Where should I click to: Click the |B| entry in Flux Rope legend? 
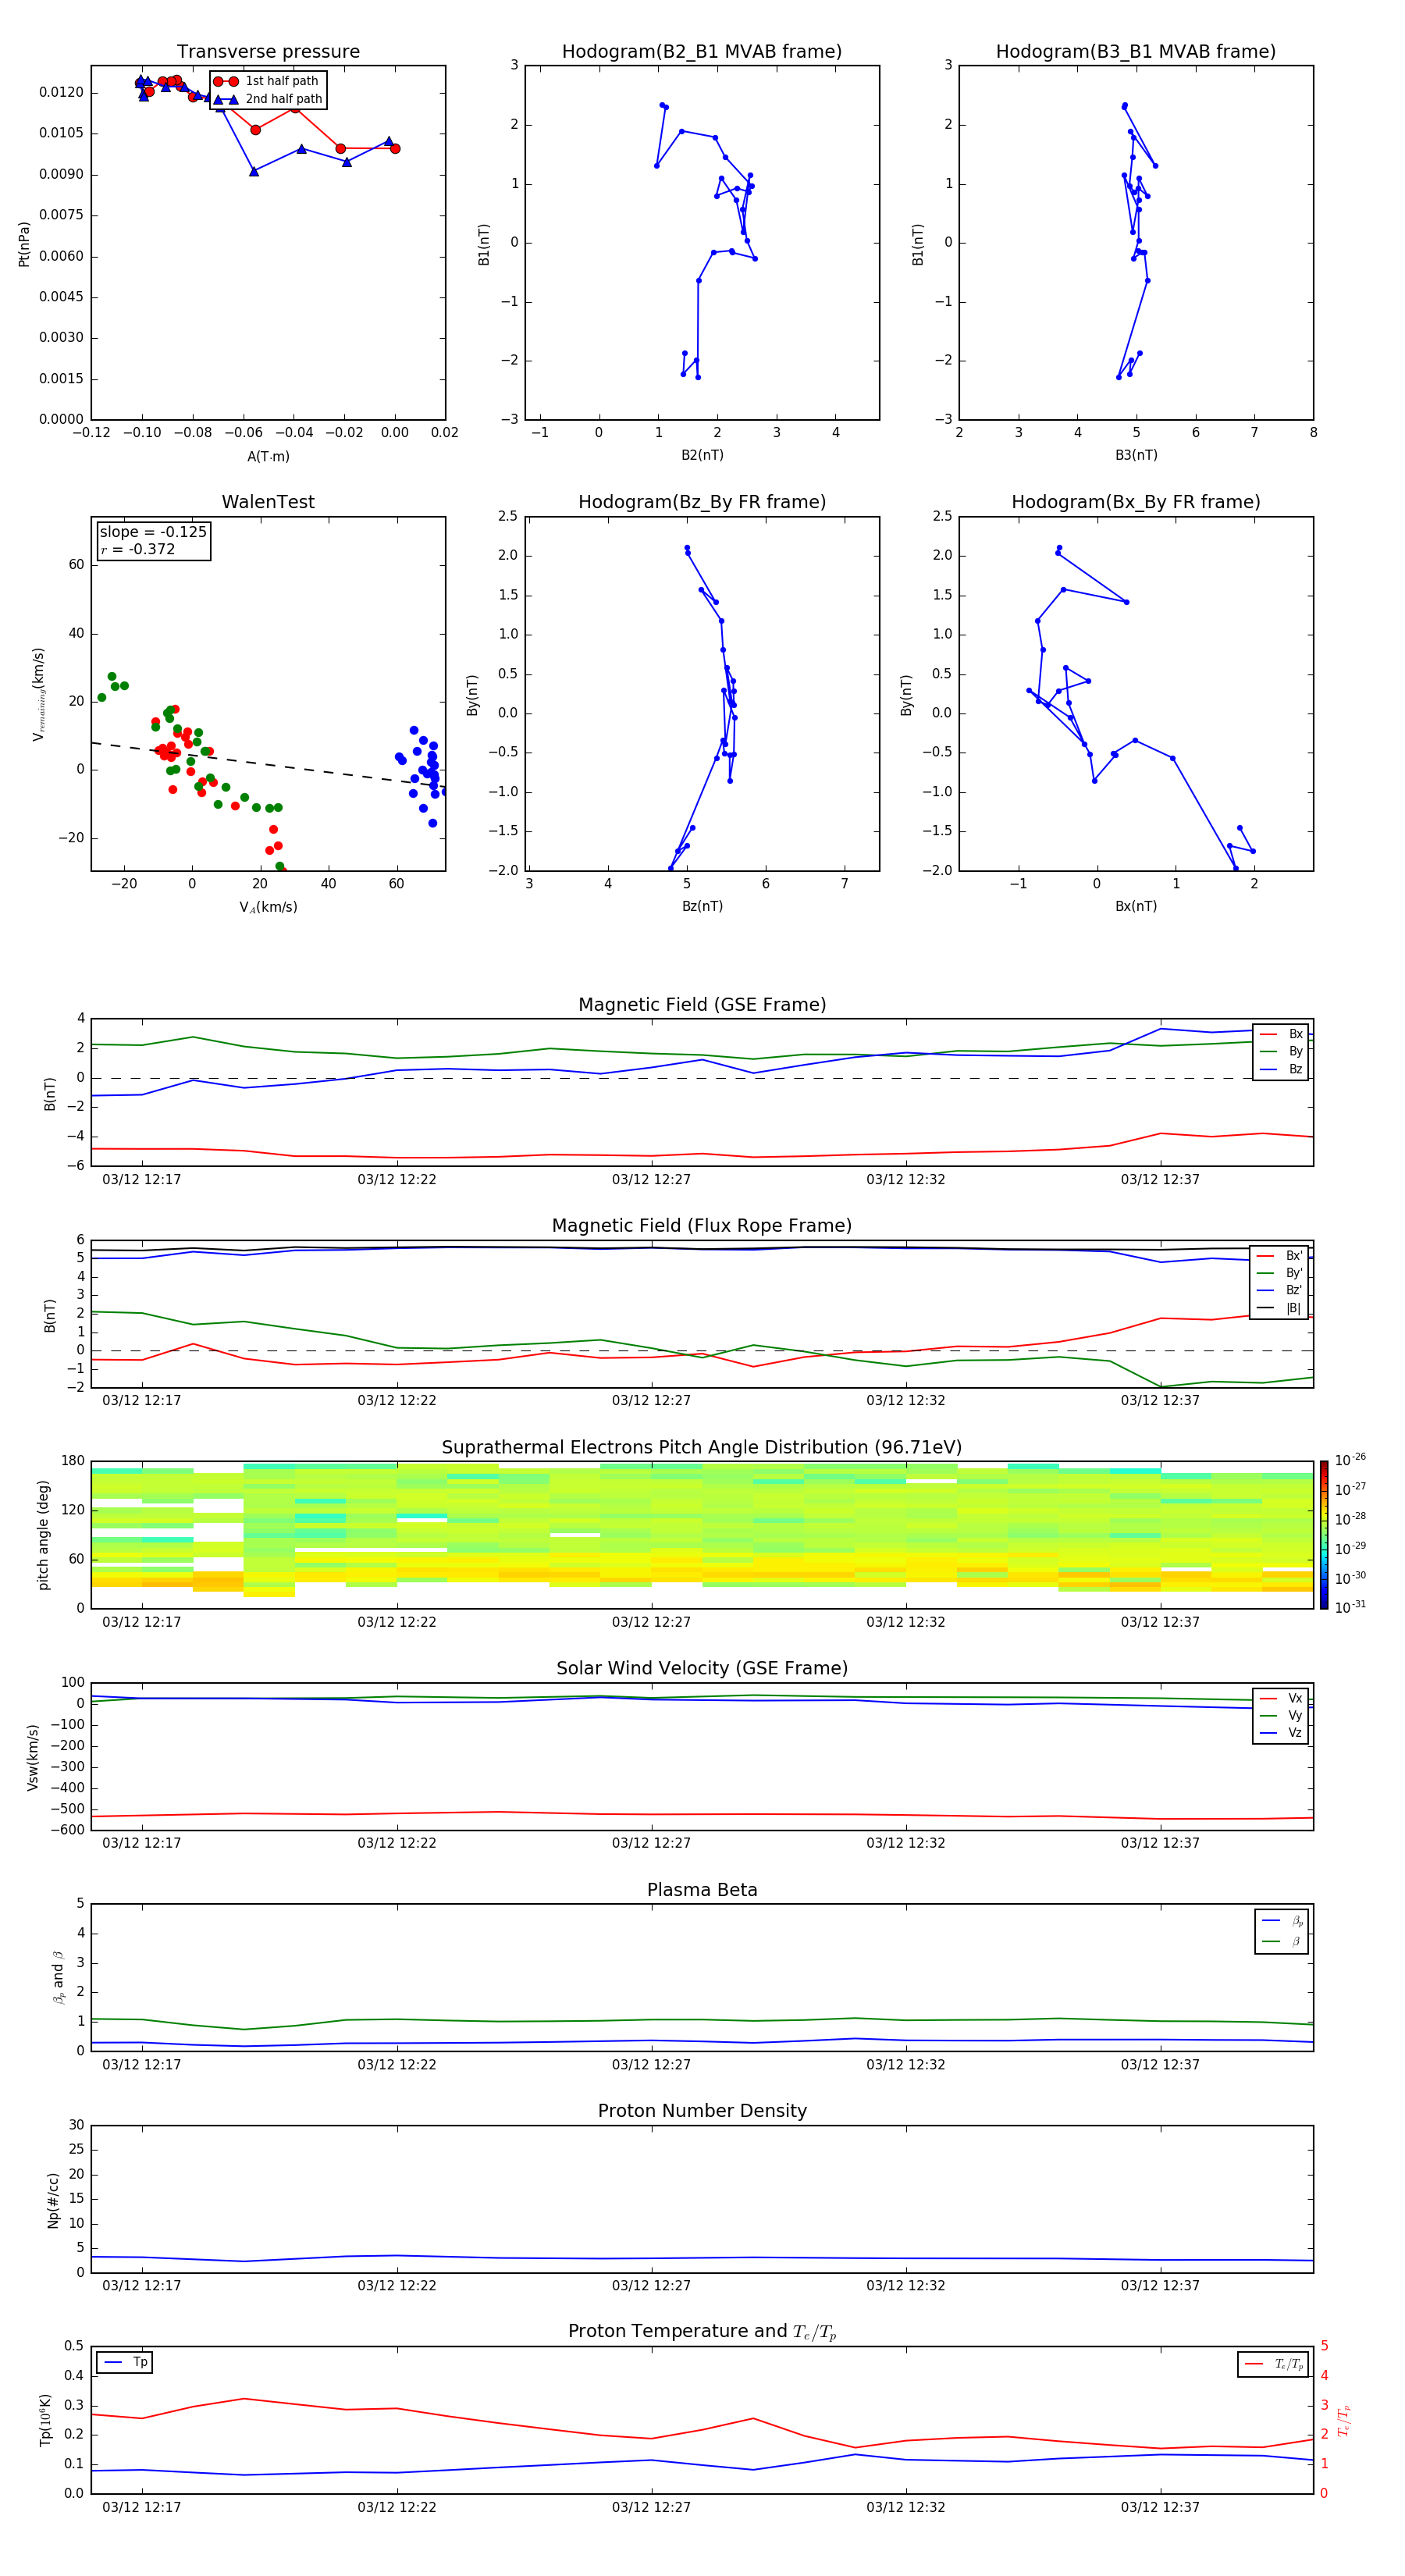1279,1308
